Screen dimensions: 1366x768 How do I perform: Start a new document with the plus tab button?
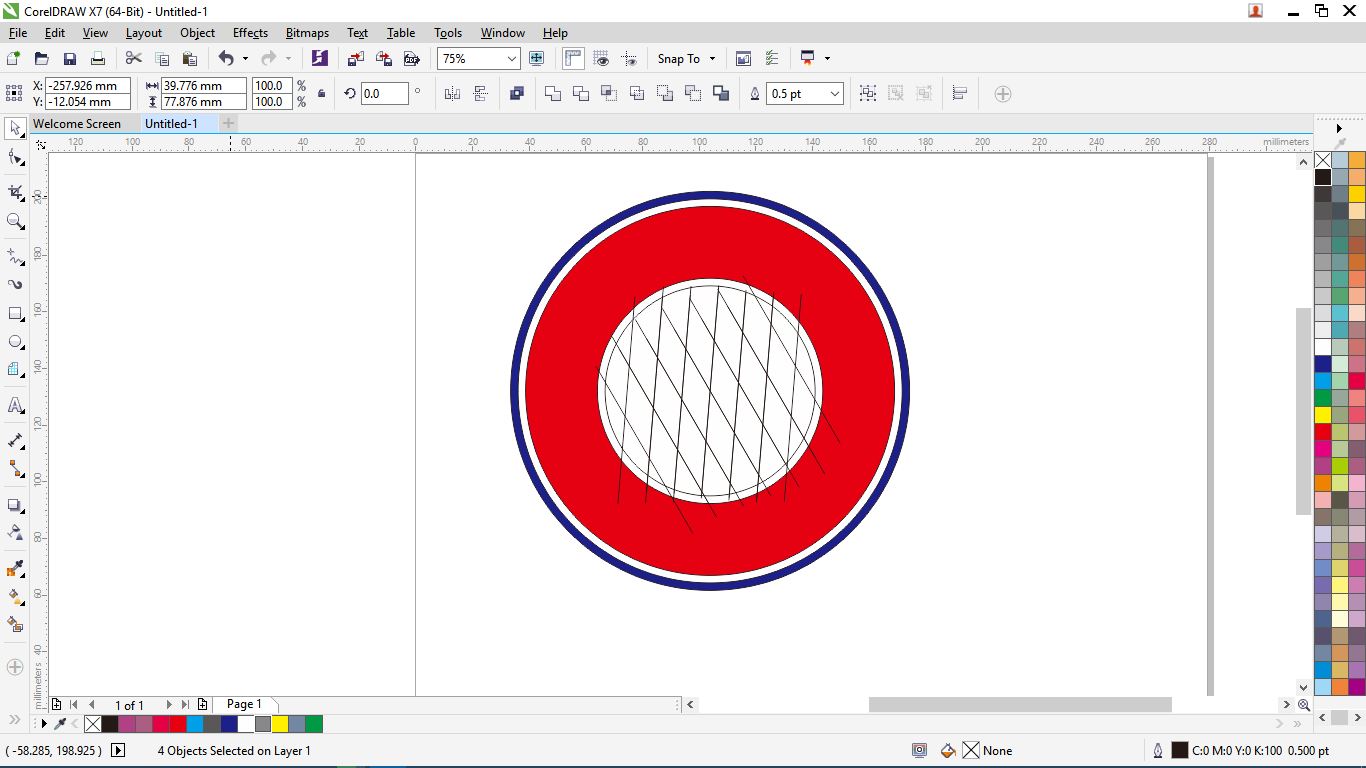228,123
